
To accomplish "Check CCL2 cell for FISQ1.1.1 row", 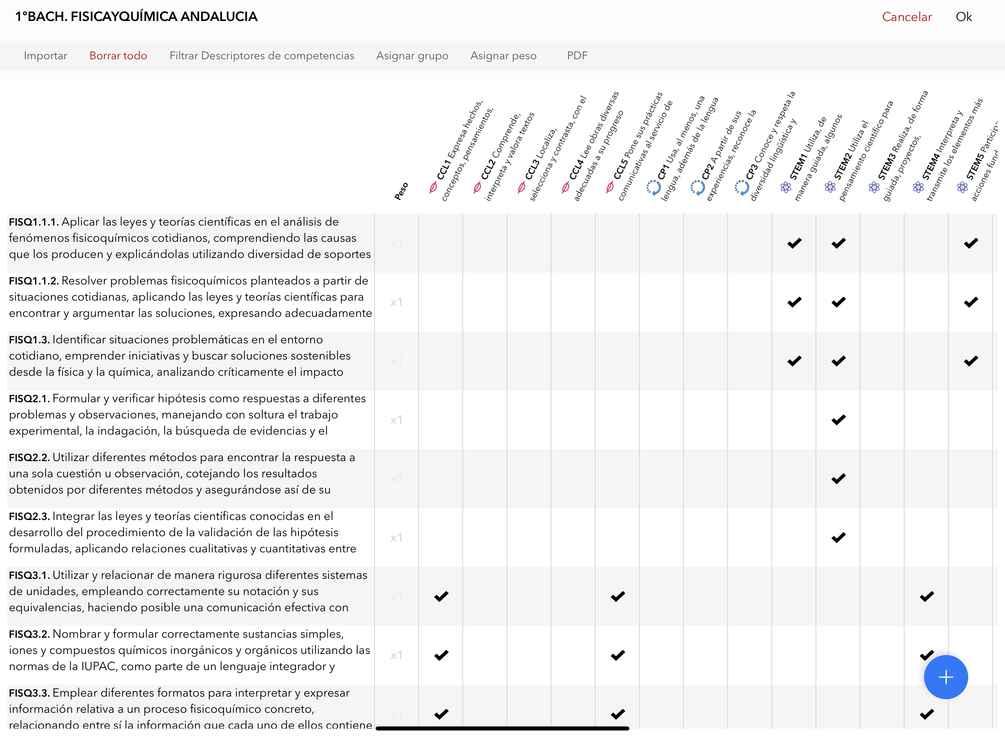I will point(485,243).
